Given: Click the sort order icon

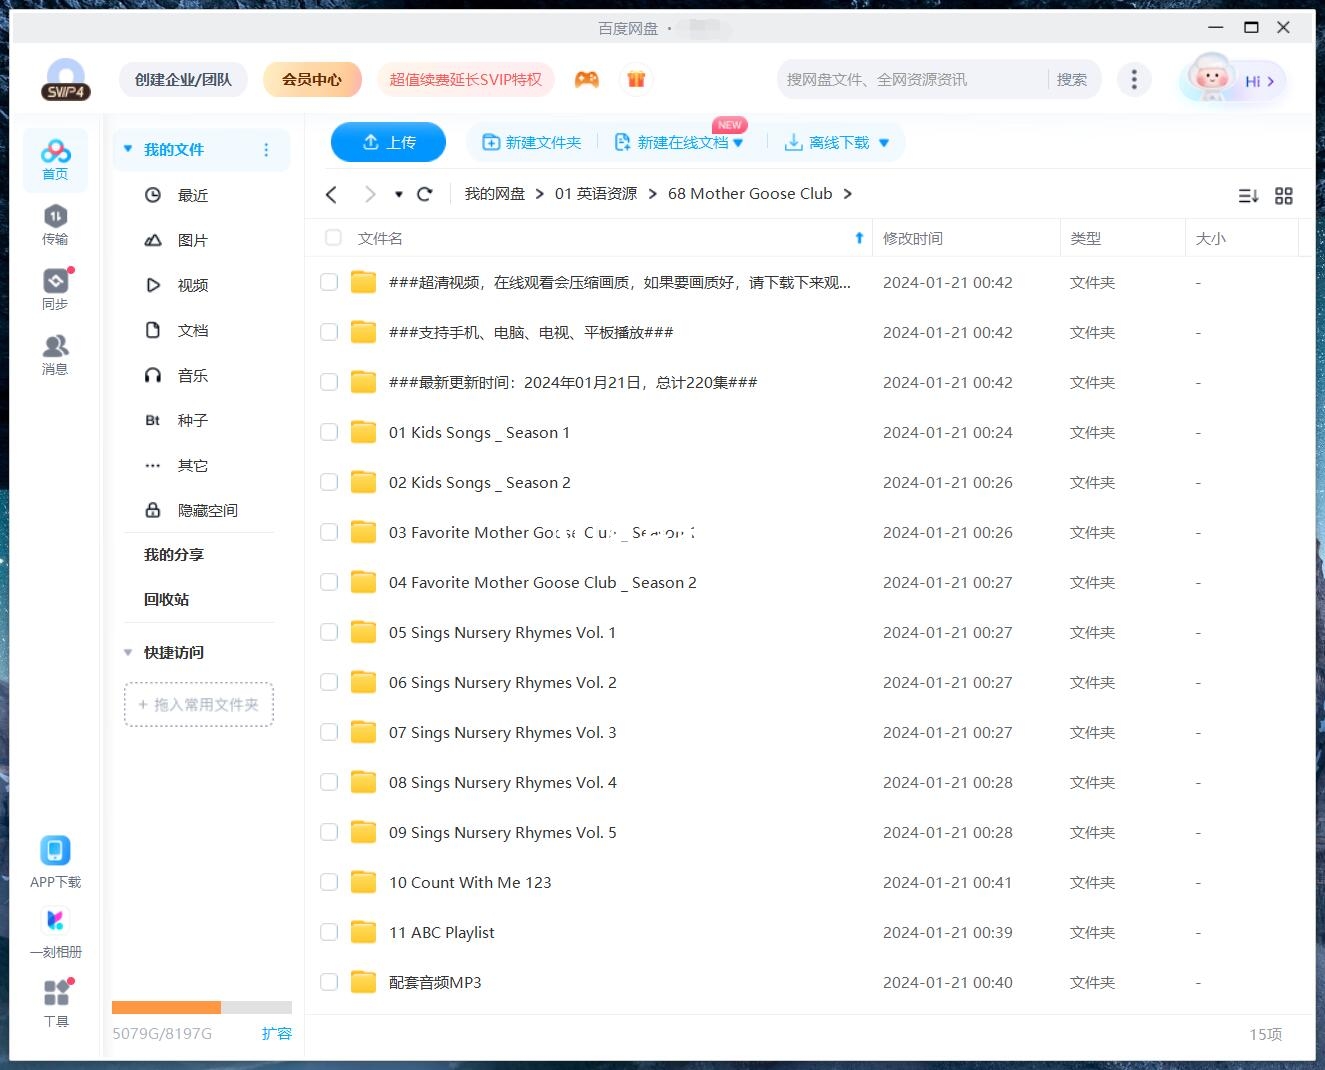Looking at the screenshot, I should coord(1248,196).
